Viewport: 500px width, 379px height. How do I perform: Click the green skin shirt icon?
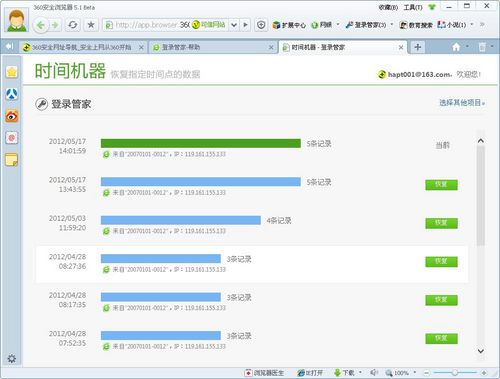point(432,7)
